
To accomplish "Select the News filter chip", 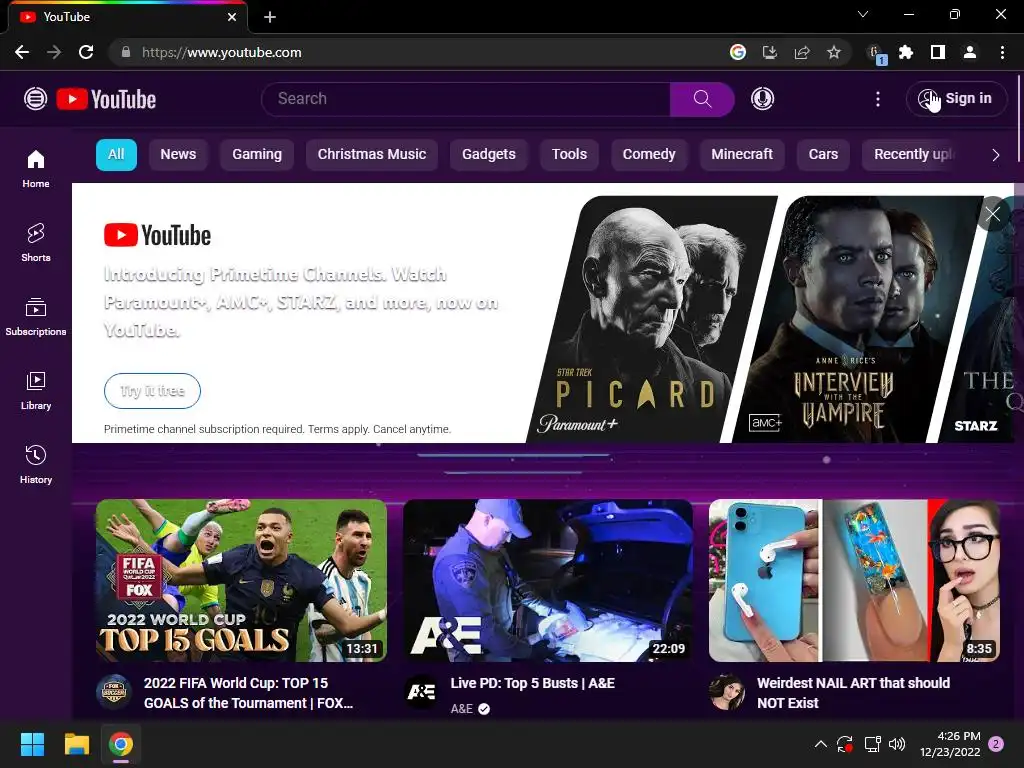I will point(178,155).
